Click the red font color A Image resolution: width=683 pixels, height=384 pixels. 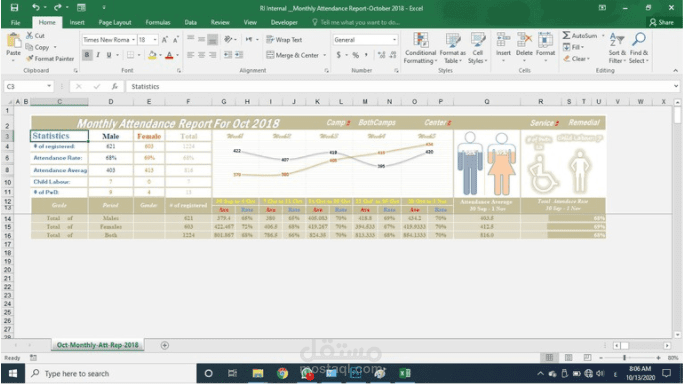[169, 55]
